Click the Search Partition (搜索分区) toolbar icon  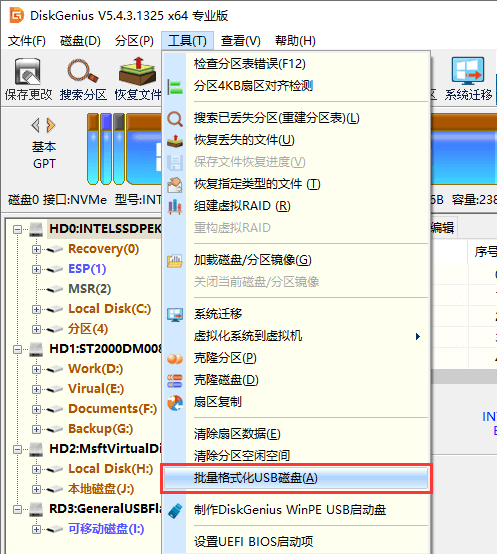point(83,71)
